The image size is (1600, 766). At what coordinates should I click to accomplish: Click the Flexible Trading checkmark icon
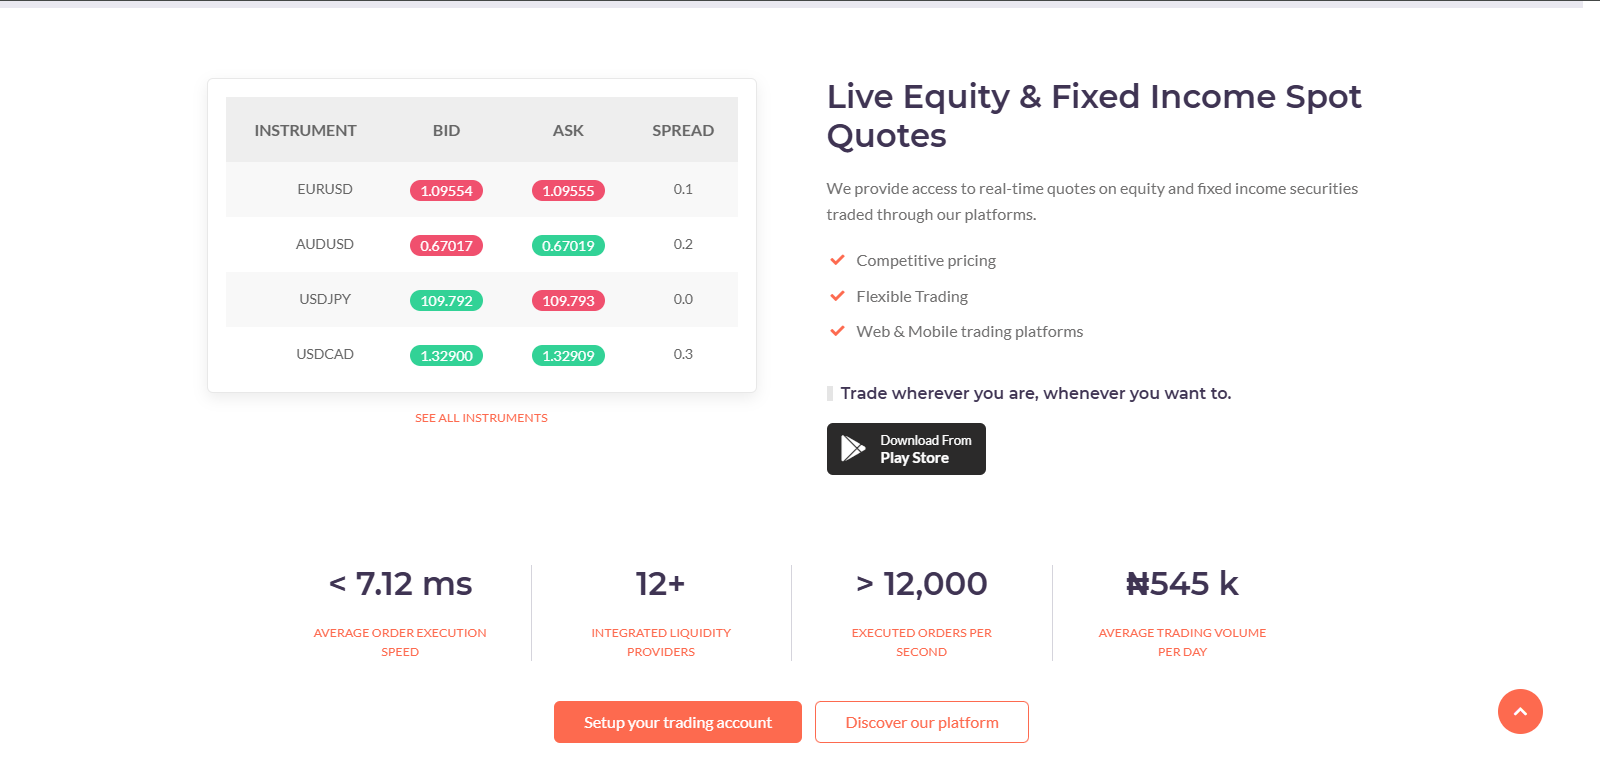coord(838,296)
